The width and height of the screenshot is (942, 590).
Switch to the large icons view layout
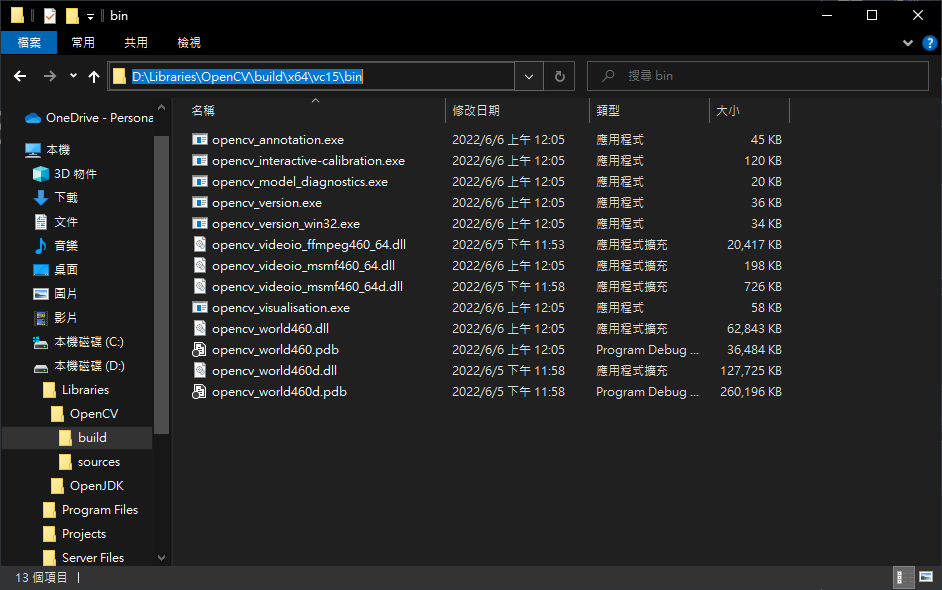pyautogui.click(x=926, y=577)
